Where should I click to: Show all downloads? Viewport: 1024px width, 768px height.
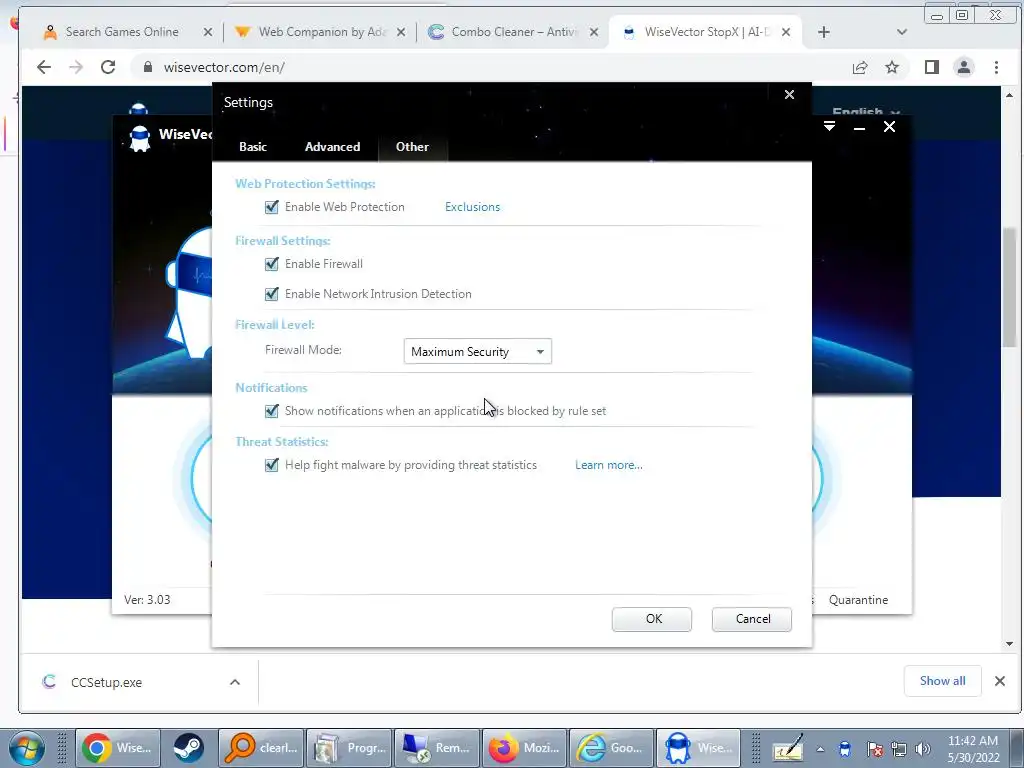point(942,681)
